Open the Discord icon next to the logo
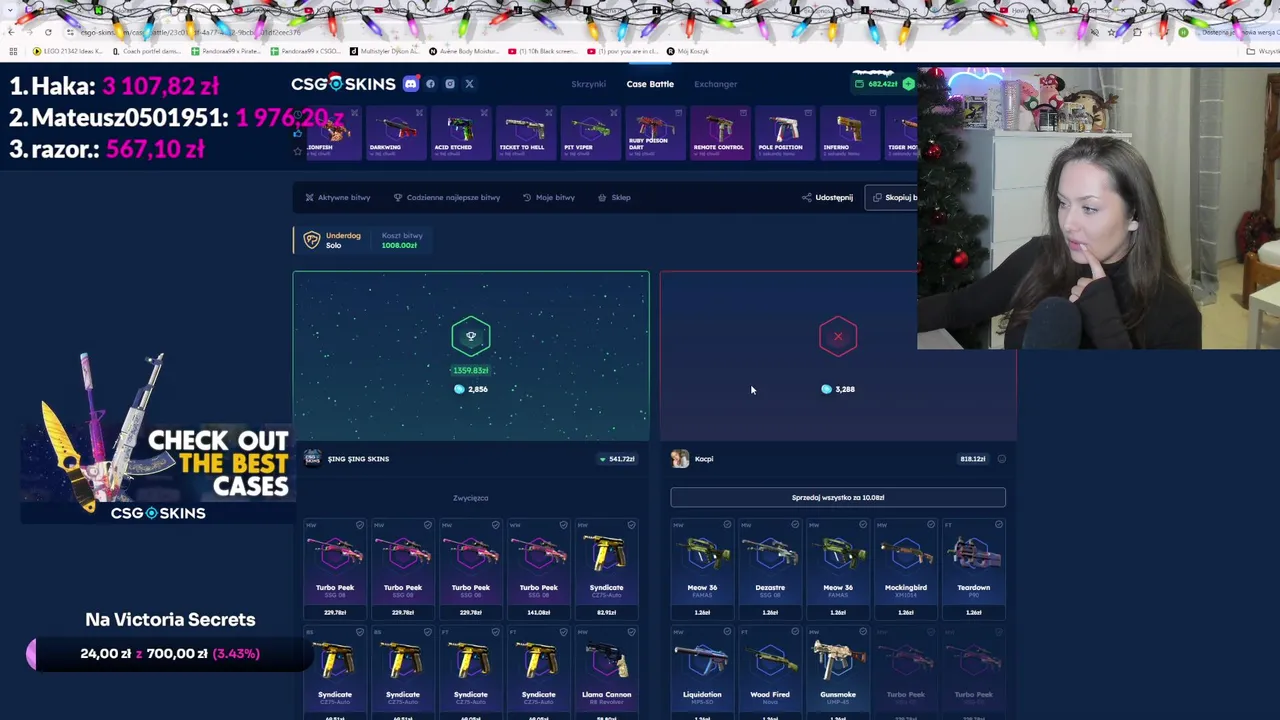Viewport: 1280px width, 720px height. point(410,84)
